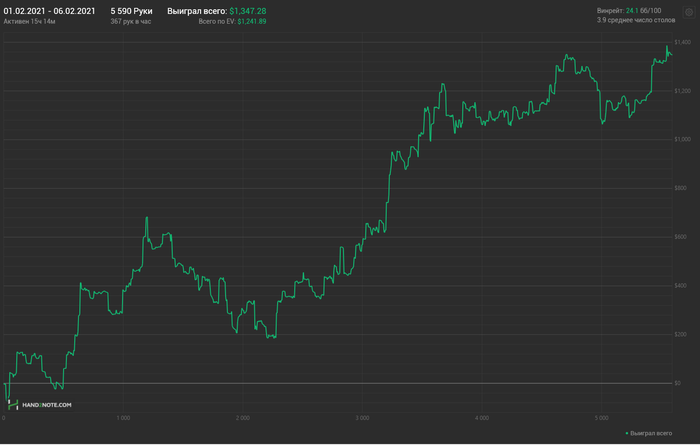This screenshot has width=700, height=445.
Task: Open graph settings with the gear icon
Action: tap(689, 12)
